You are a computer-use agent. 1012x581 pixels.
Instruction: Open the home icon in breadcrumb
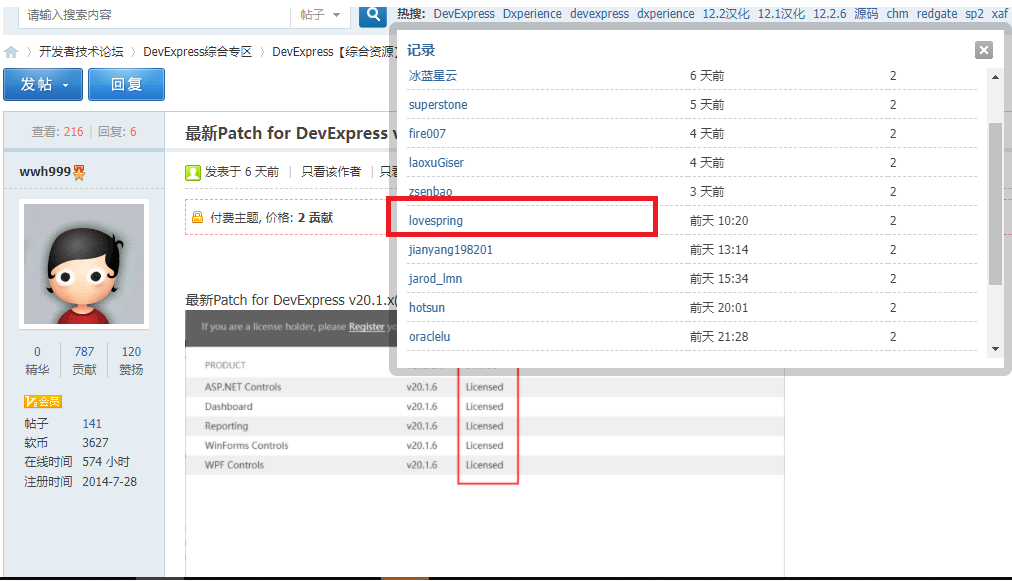11,52
